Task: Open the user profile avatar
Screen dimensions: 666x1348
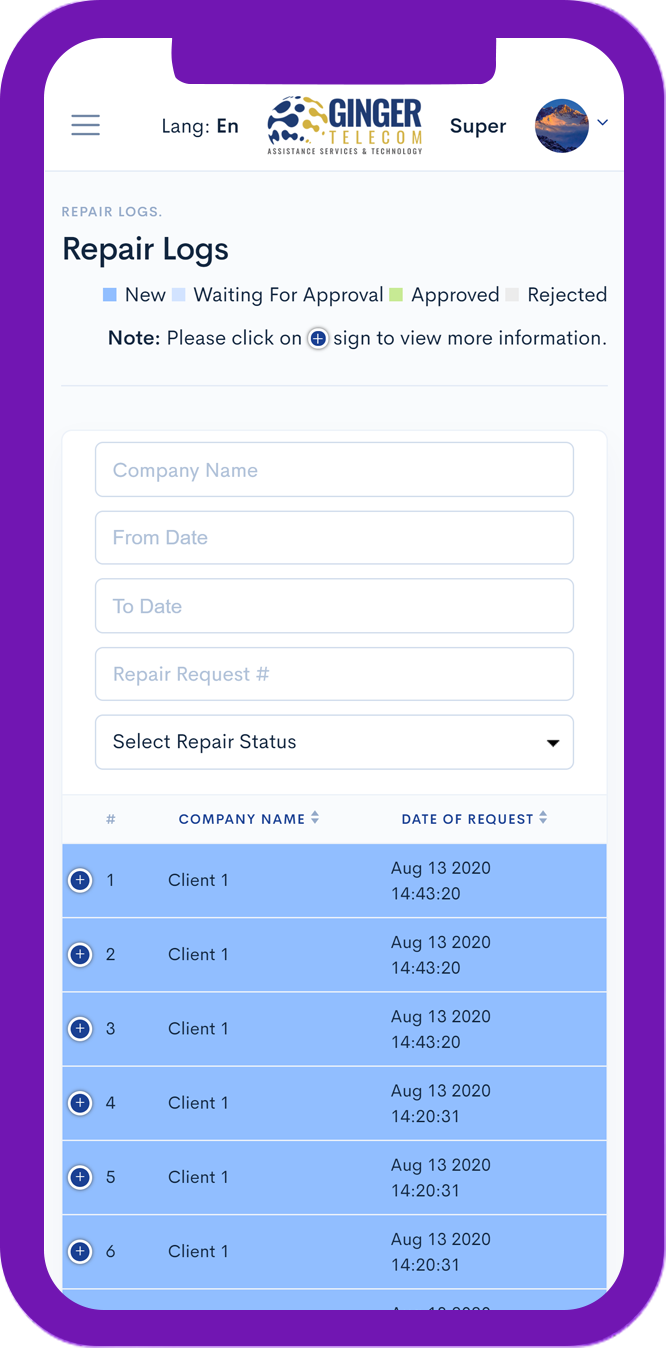Action: tap(562, 125)
